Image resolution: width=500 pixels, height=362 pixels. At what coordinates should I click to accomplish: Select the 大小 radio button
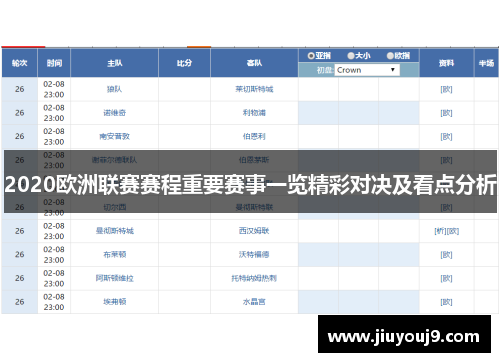click(x=351, y=56)
